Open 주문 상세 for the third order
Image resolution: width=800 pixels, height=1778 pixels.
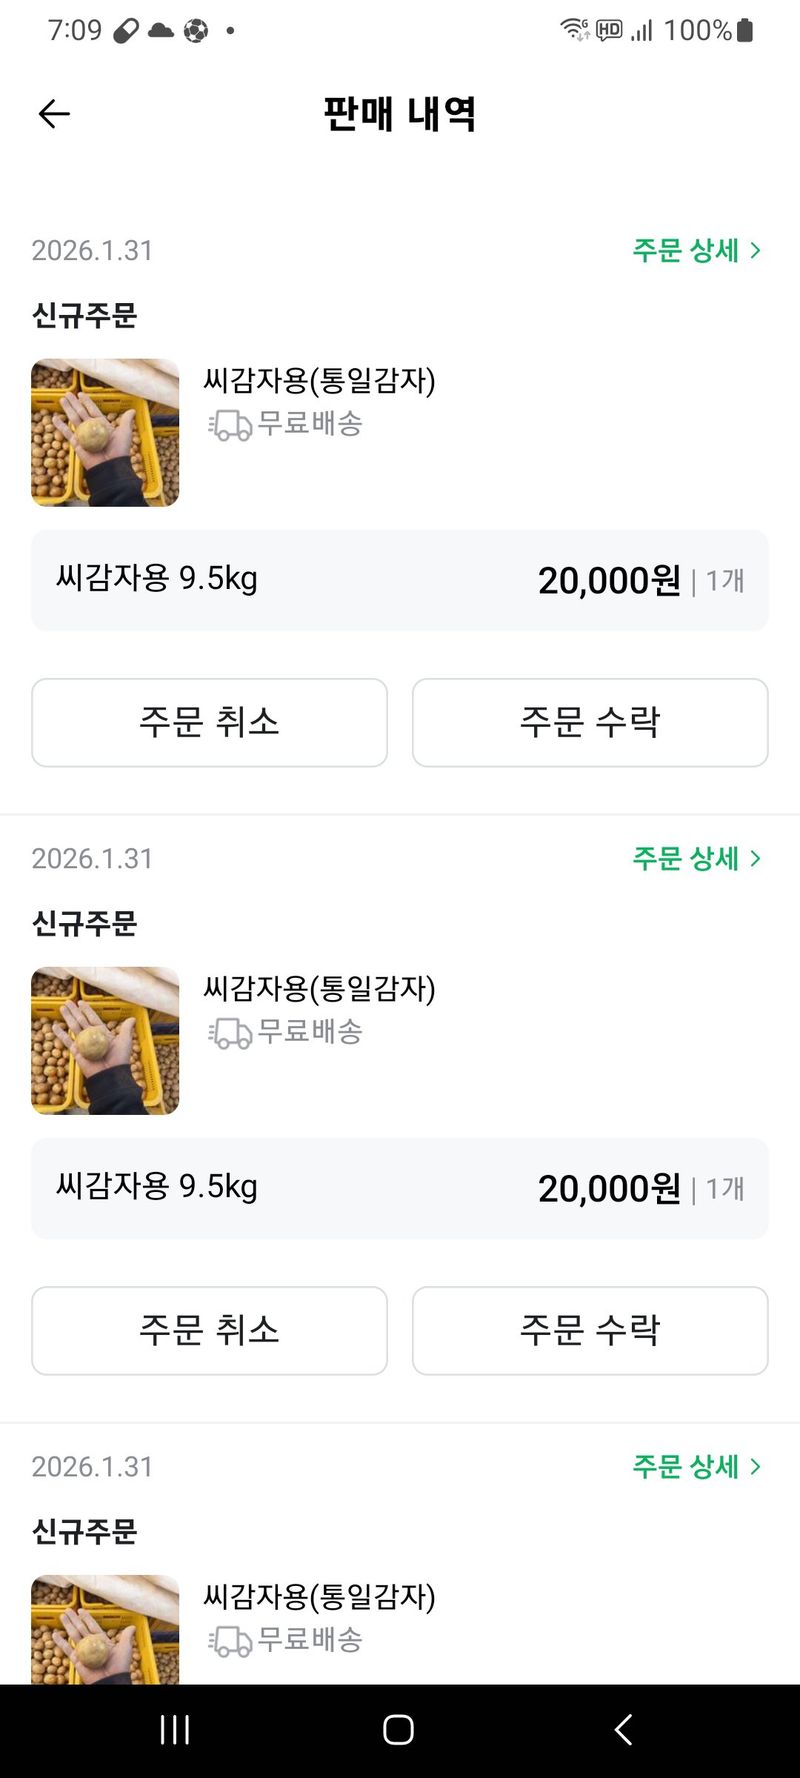coord(696,1466)
